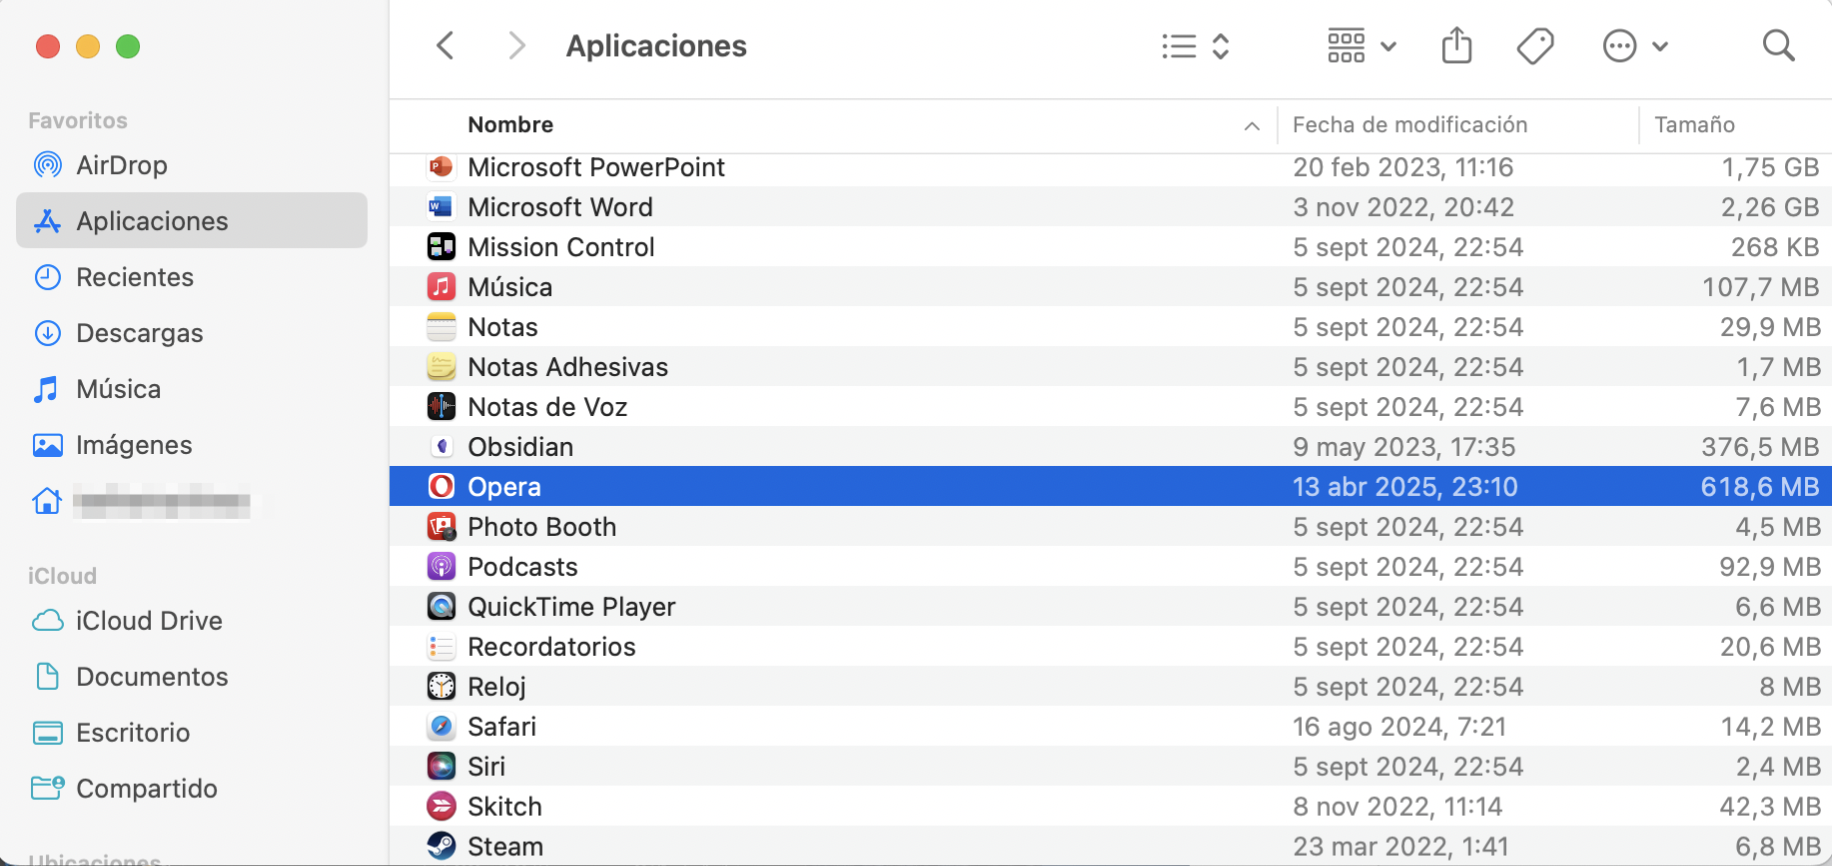
Task: Click the Notas Adhesivas app icon
Action: point(441,367)
